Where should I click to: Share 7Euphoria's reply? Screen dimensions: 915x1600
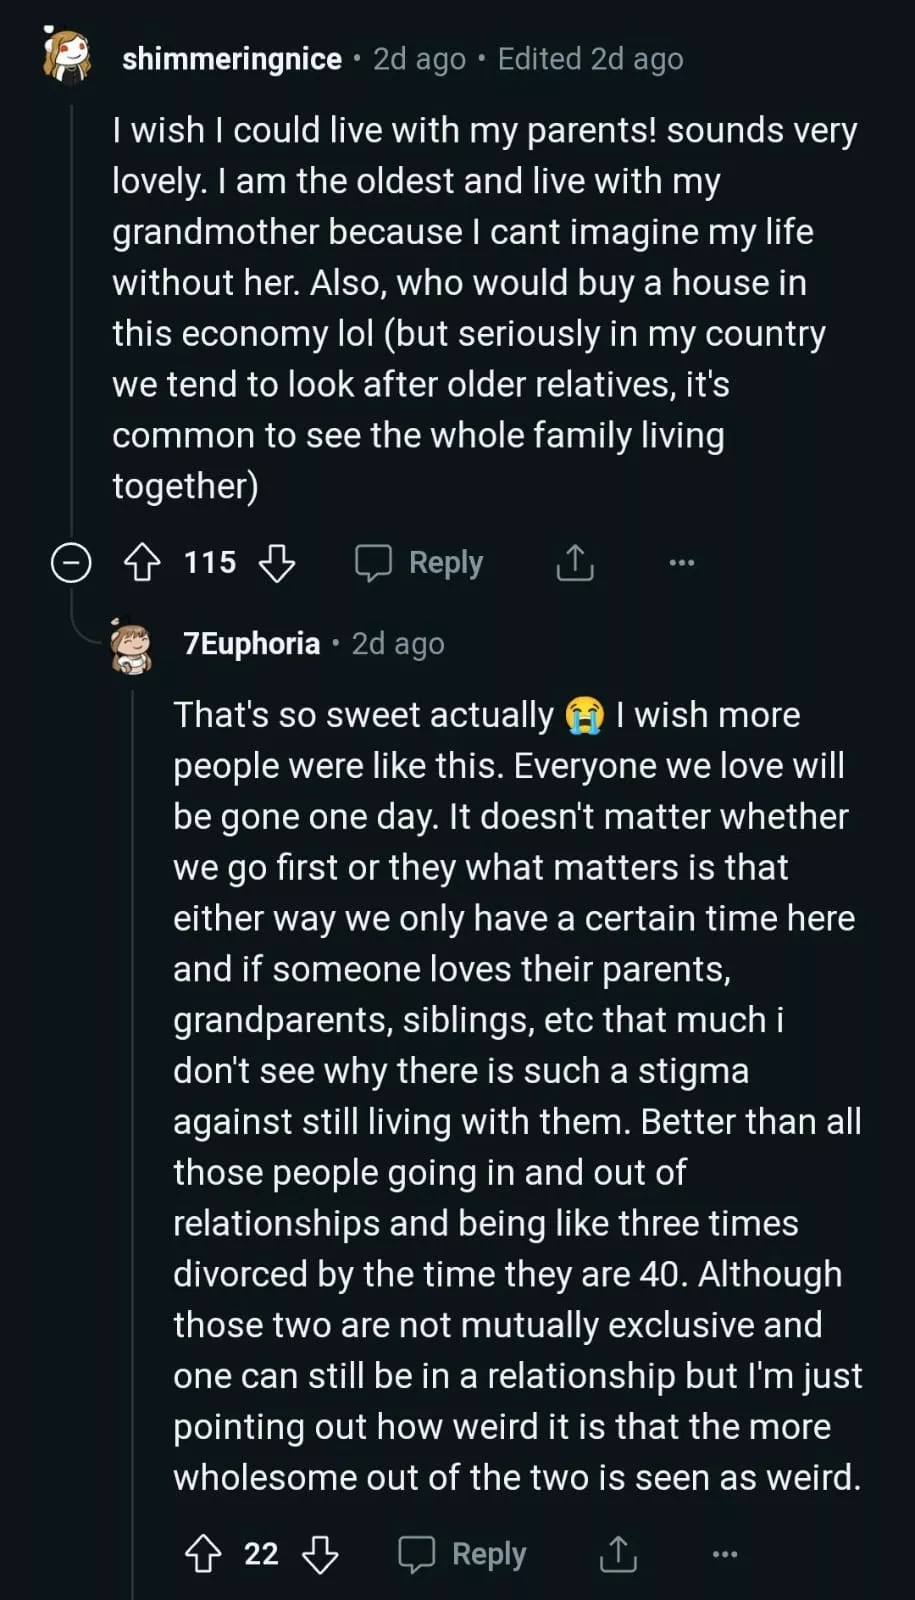618,1554
